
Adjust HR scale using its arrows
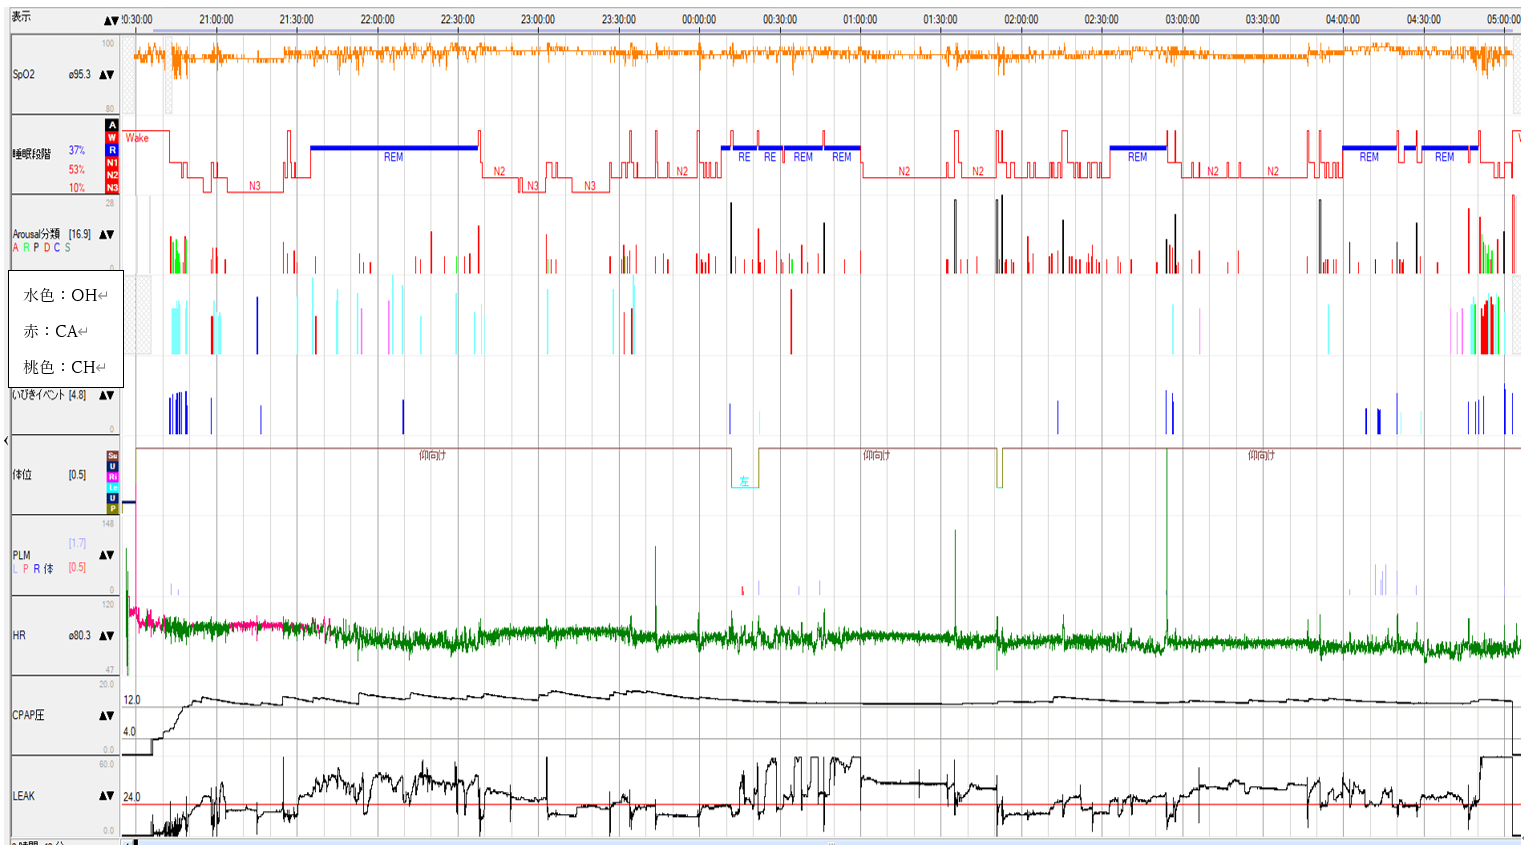(x=106, y=636)
